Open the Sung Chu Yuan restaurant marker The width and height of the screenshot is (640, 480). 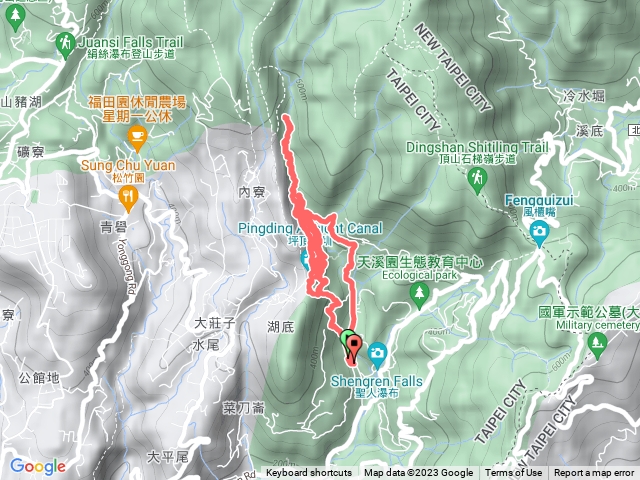pyautogui.click(x=128, y=198)
